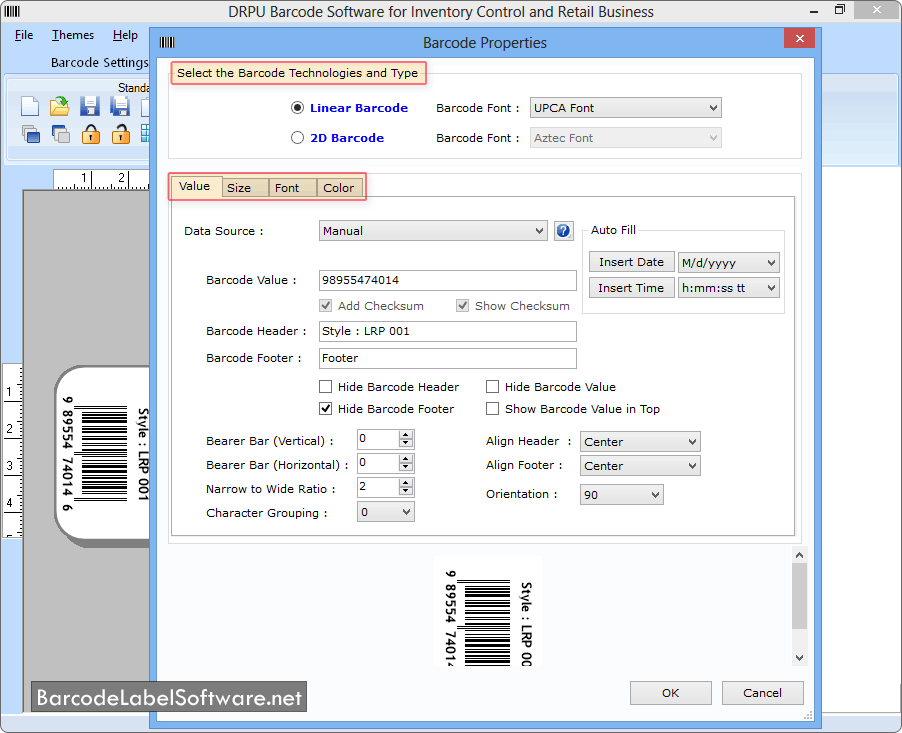The width and height of the screenshot is (902, 733).
Task: Increase Bearer Bar (Horizontal) value with up arrow
Action: coord(406,459)
